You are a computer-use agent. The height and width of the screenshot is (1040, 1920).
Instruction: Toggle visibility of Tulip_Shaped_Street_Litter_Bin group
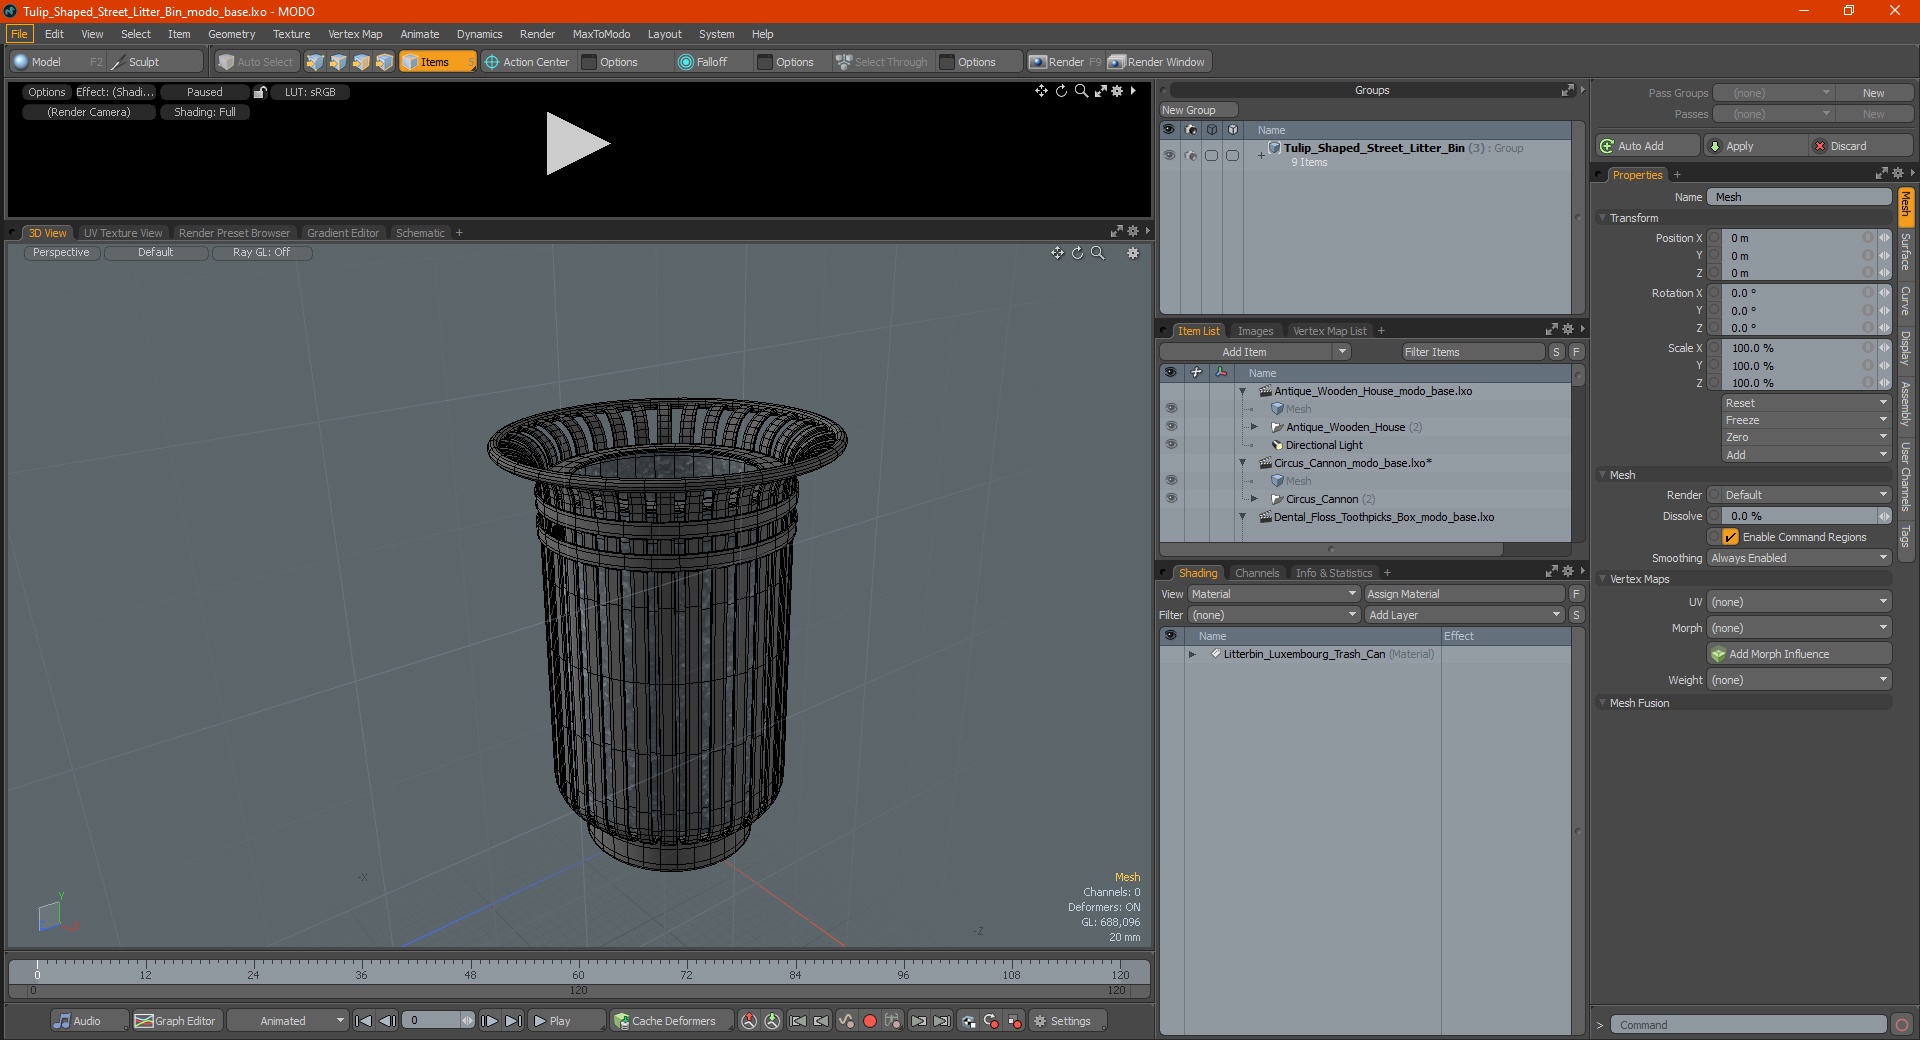1169,155
